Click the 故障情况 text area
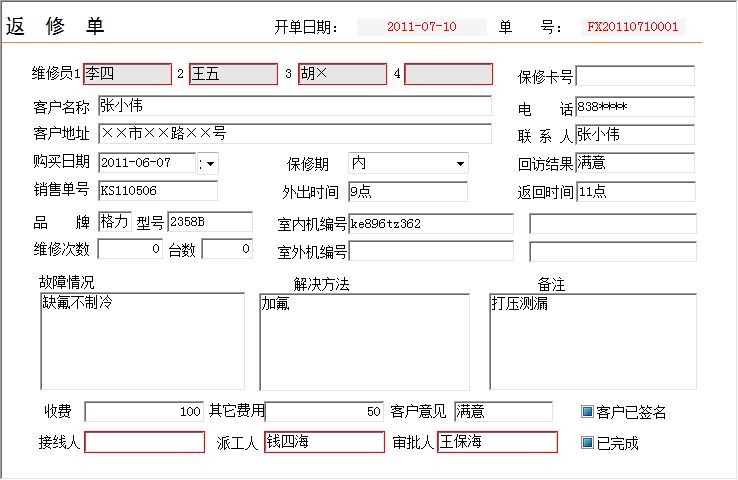The image size is (738, 480). point(141,340)
